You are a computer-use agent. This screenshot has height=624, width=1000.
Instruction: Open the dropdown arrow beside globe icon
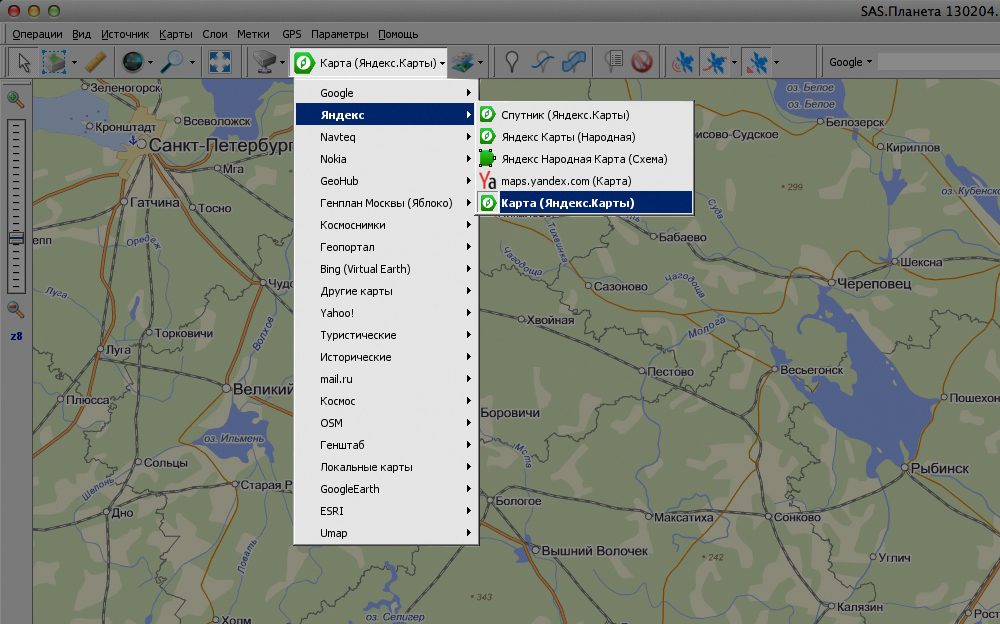(x=151, y=63)
